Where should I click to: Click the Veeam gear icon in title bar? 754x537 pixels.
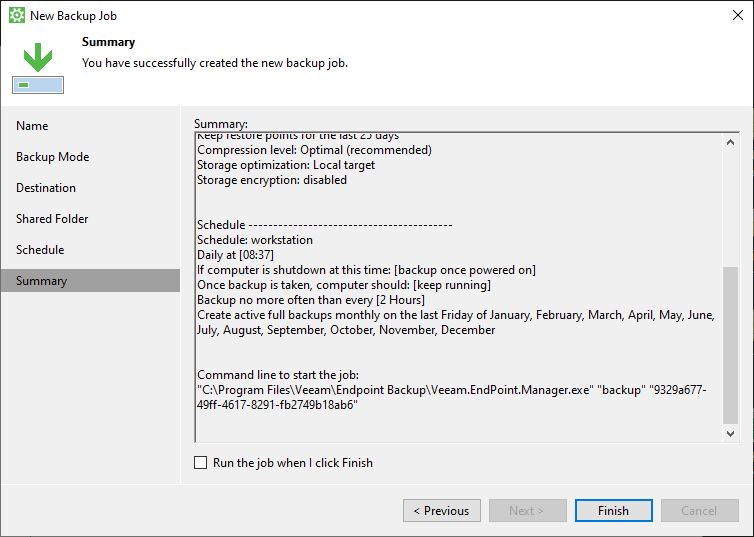[x=17, y=15]
